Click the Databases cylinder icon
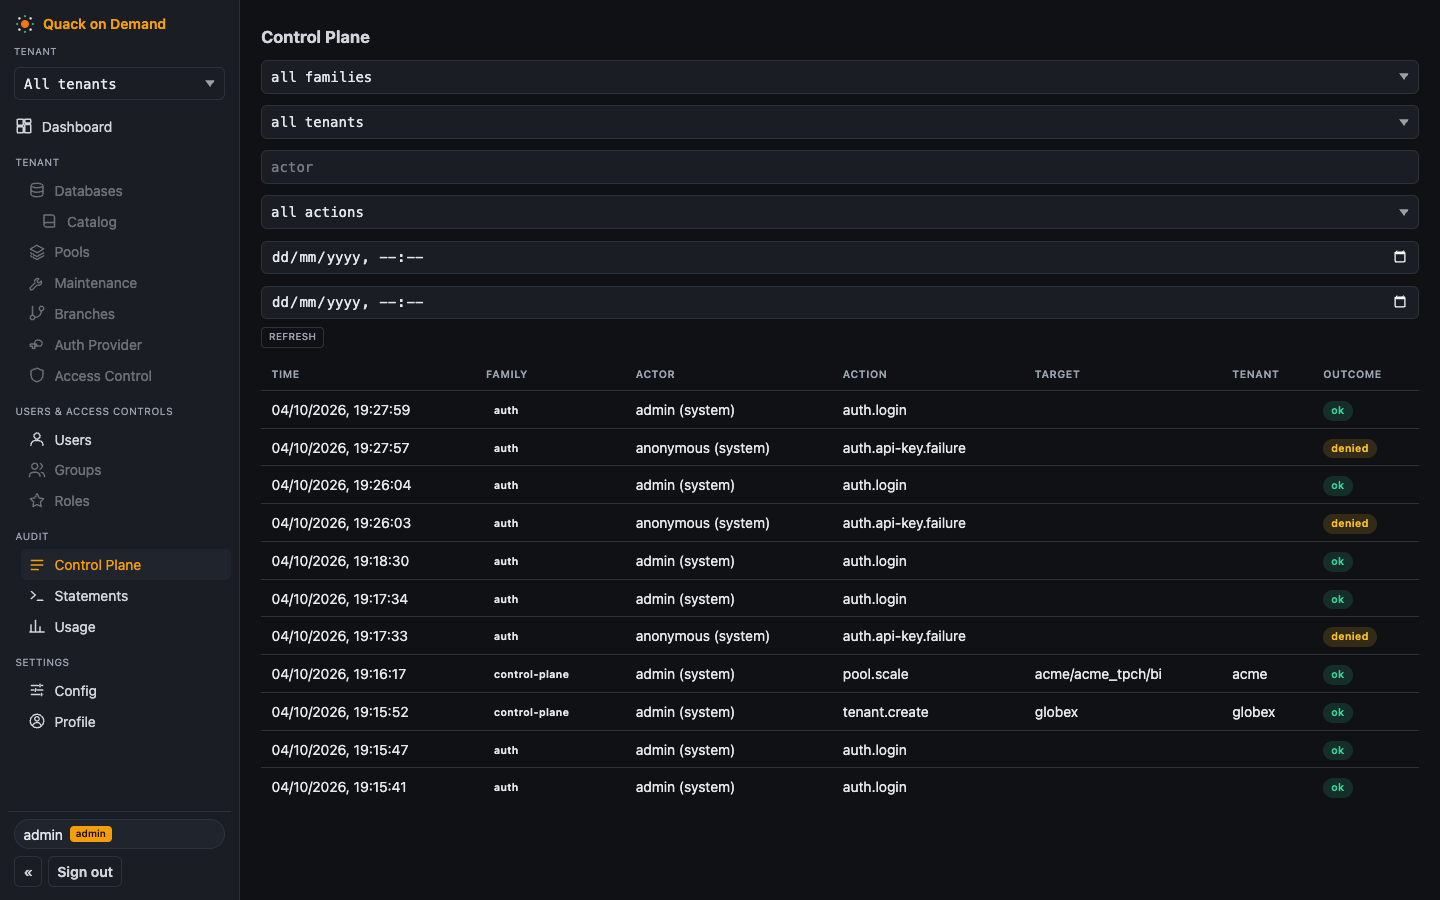 coord(37,190)
